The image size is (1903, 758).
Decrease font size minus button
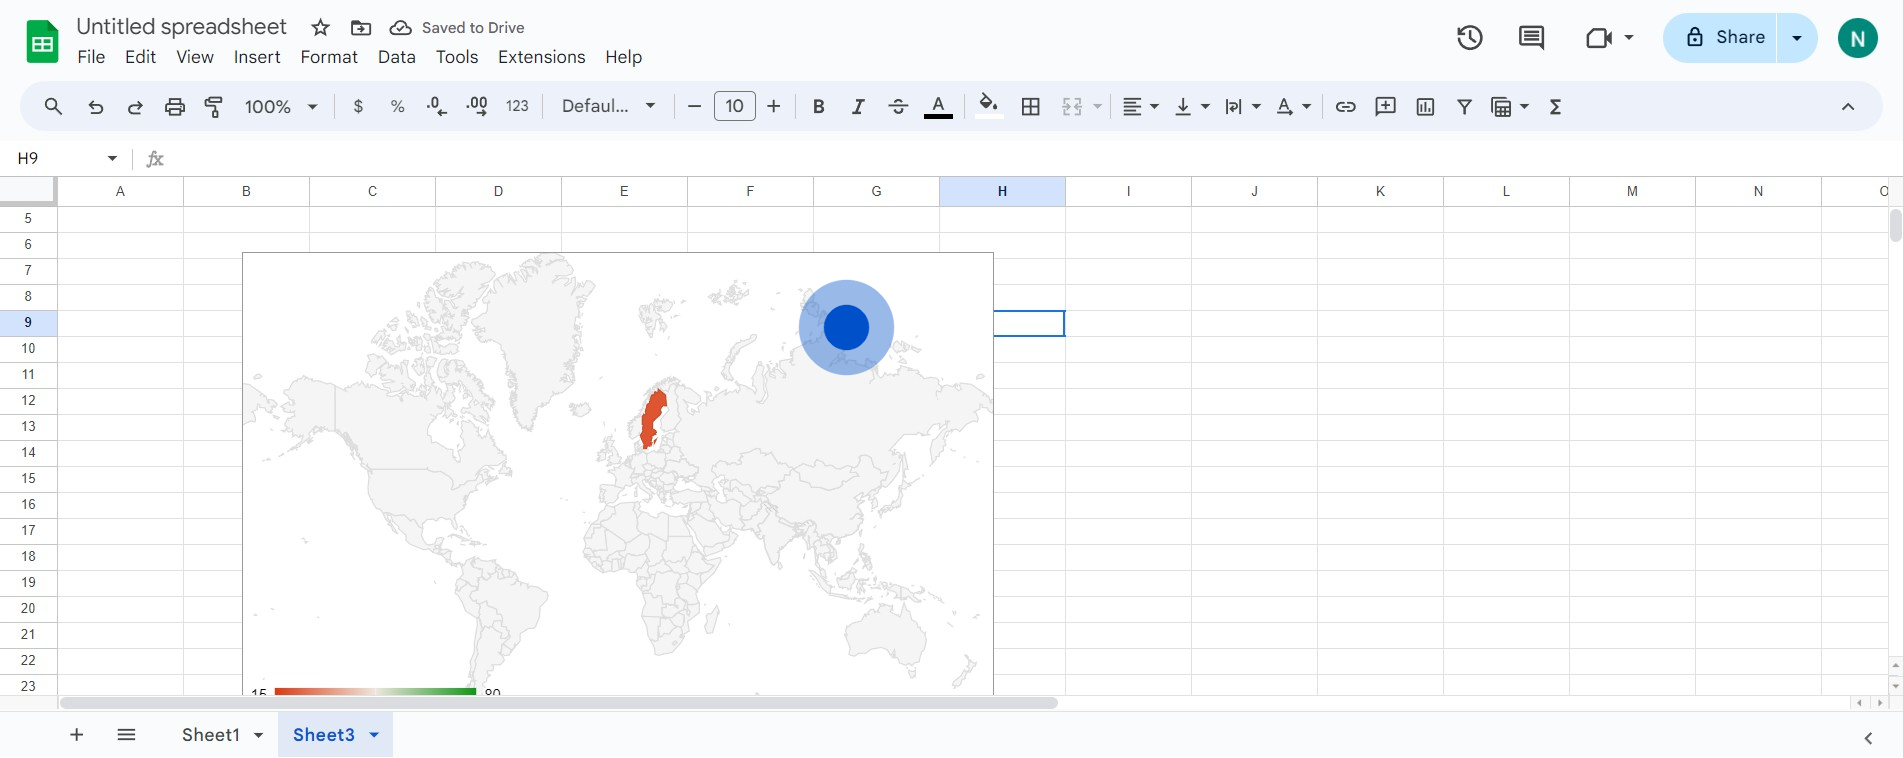point(694,106)
